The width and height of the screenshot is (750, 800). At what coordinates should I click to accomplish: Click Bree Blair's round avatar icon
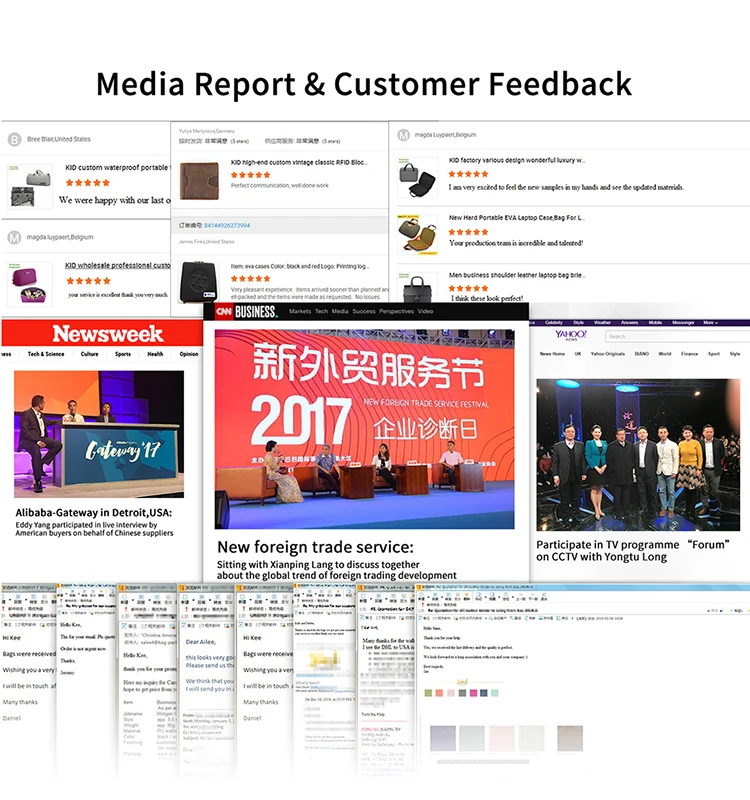click(x=15, y=139)
